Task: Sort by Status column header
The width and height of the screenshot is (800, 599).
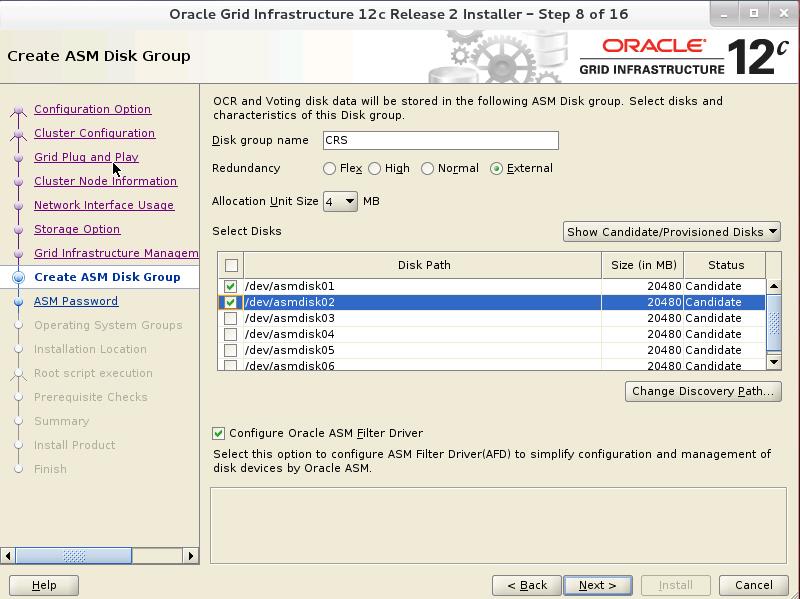Action: click(726, 265)
